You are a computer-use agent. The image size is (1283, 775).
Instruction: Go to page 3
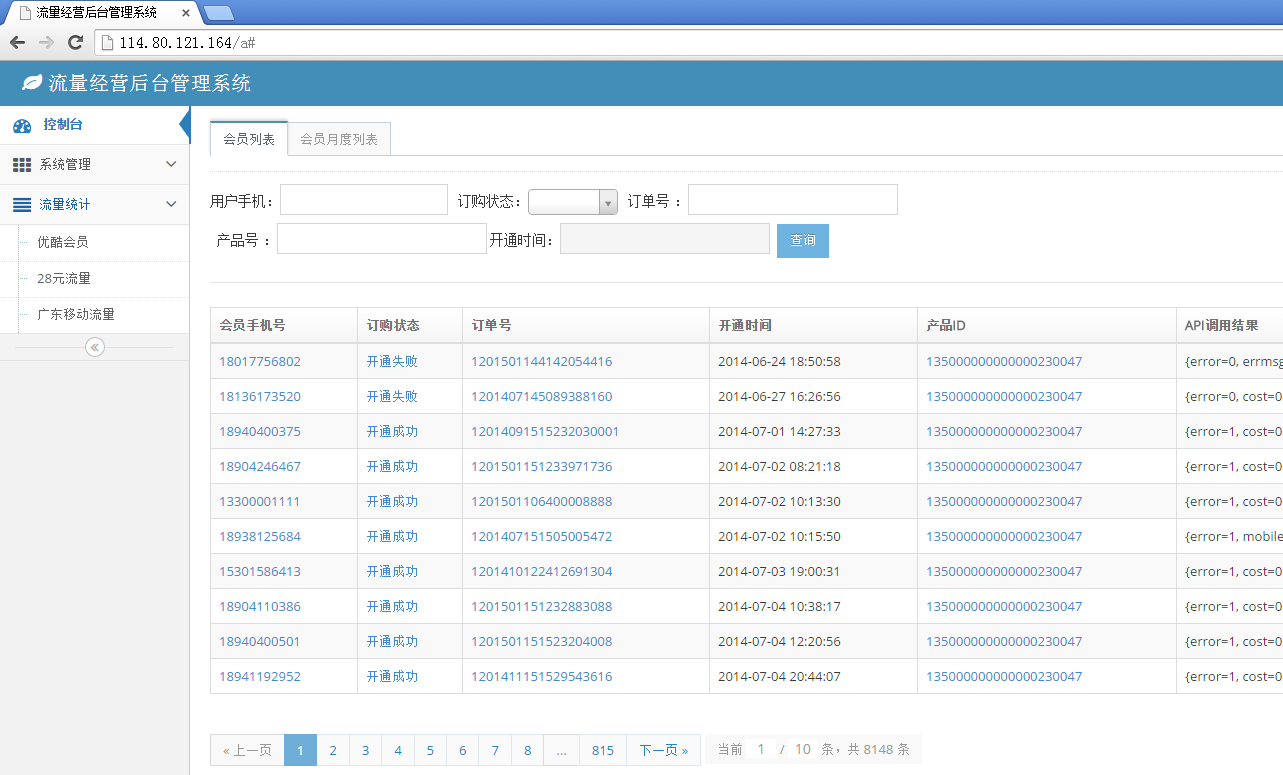click(x=366, y=750)
